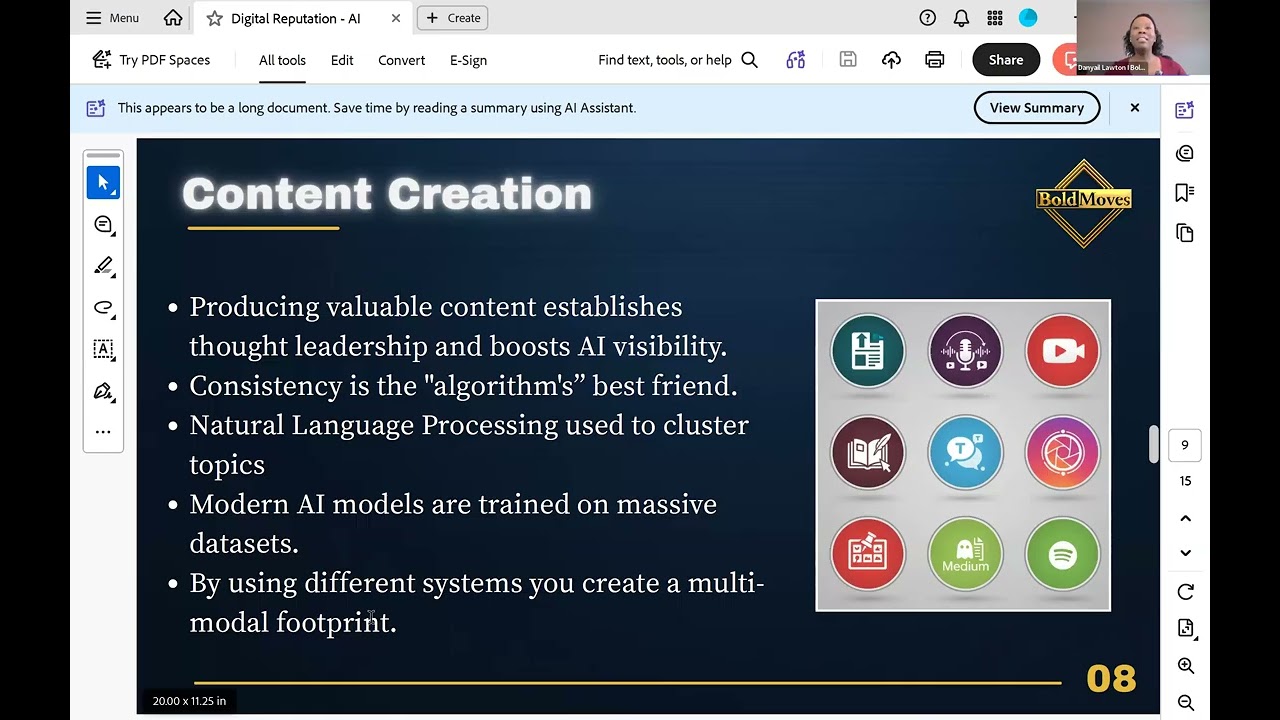Image resolution: width=1280 pixels, height=720 pixels.
Task: Open the Convert tab
Action: click(x=401, y=60)
